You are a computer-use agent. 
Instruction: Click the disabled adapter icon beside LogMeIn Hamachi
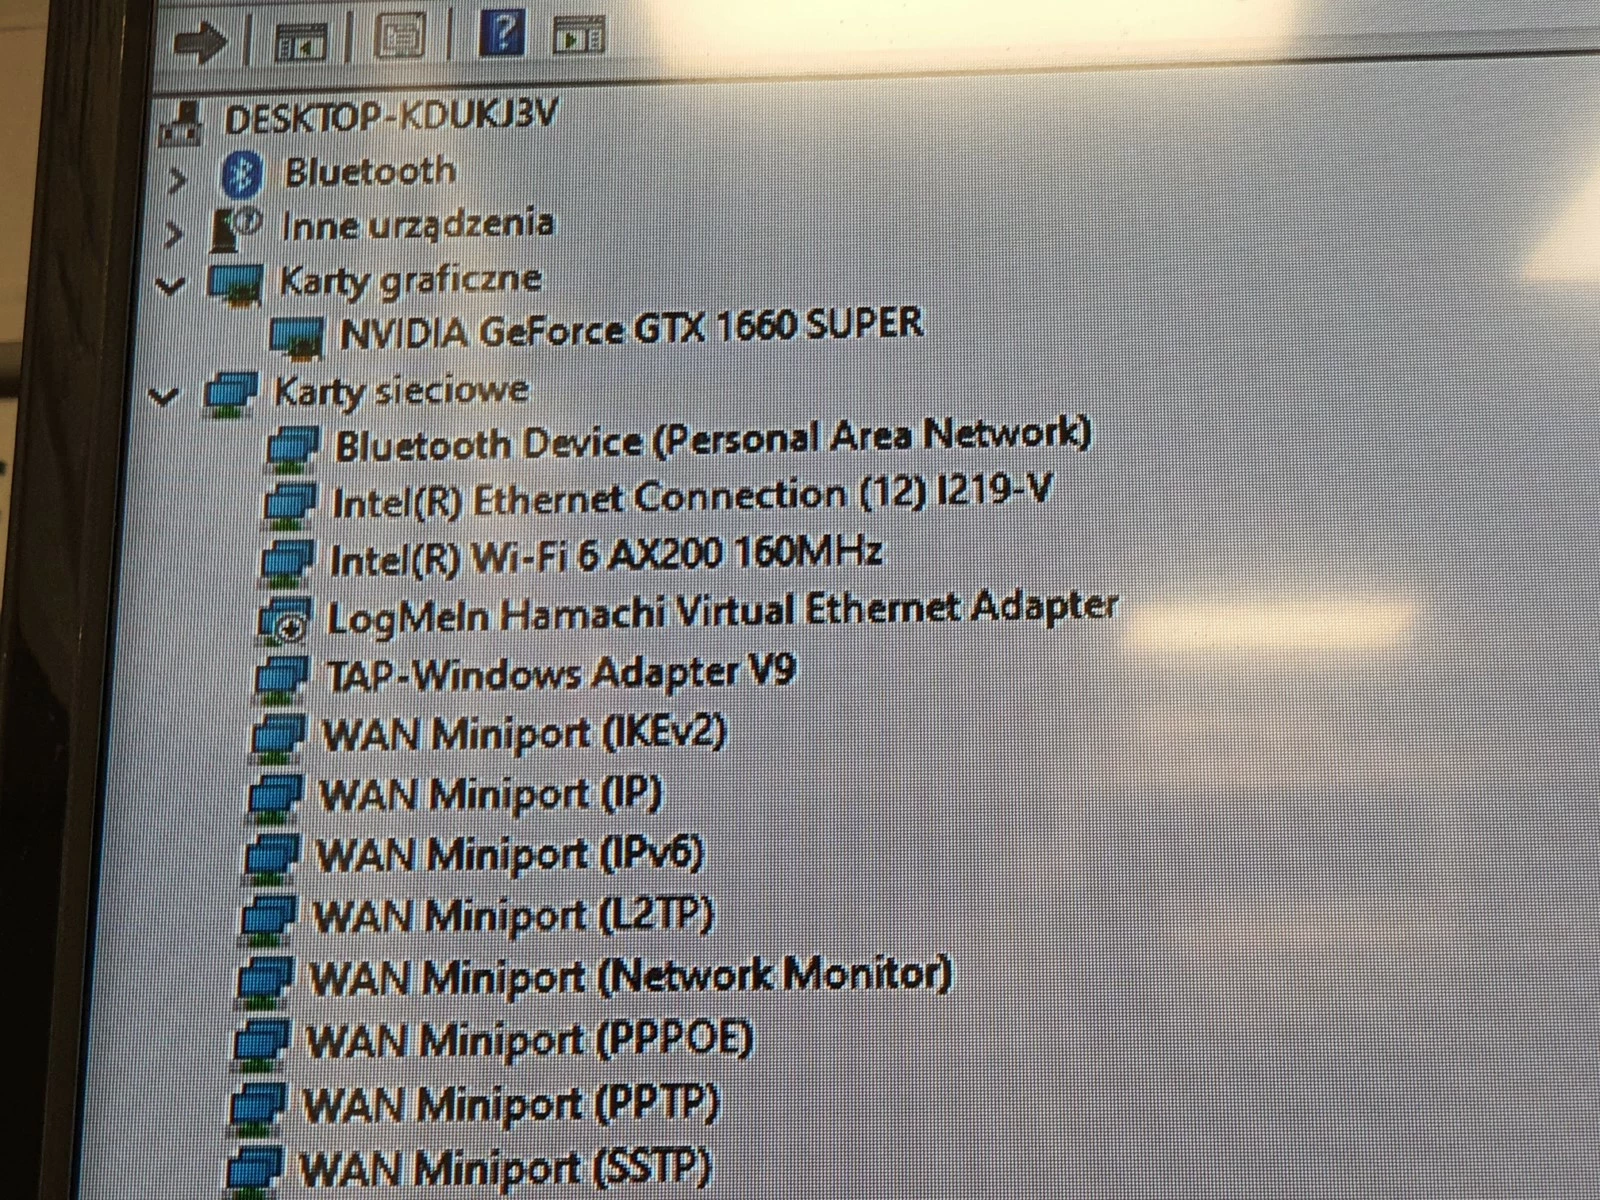285,620
